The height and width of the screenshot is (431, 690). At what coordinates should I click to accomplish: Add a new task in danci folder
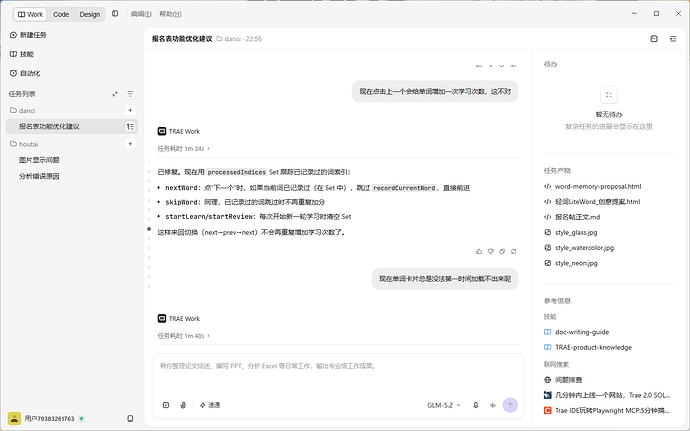130,110
